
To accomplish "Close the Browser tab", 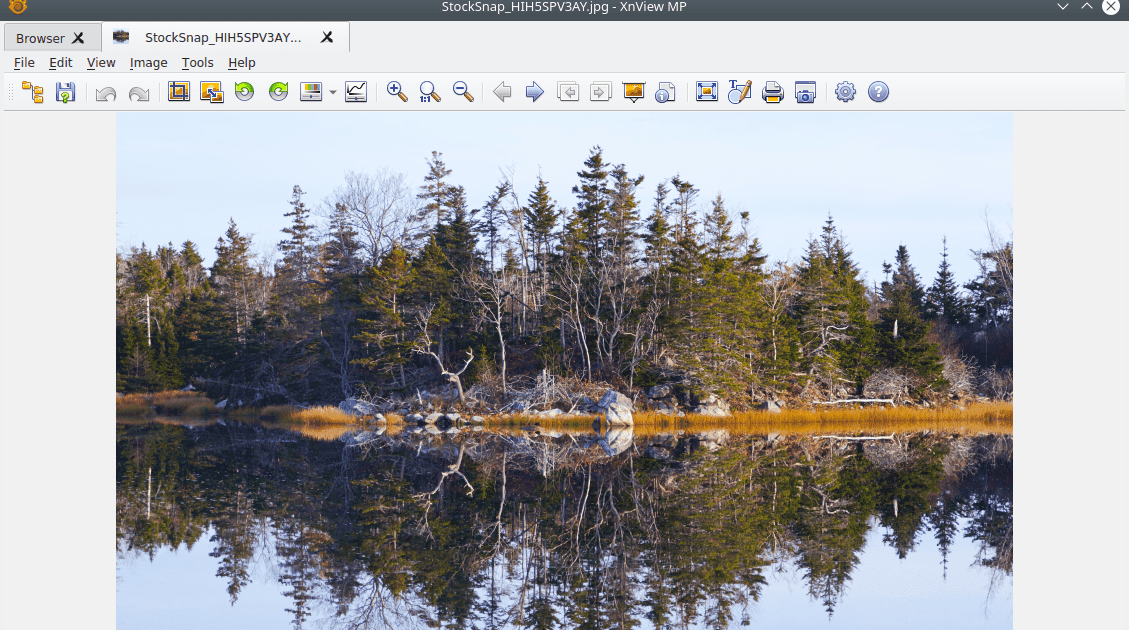I will pyautogui.click(x=78, y=38).
